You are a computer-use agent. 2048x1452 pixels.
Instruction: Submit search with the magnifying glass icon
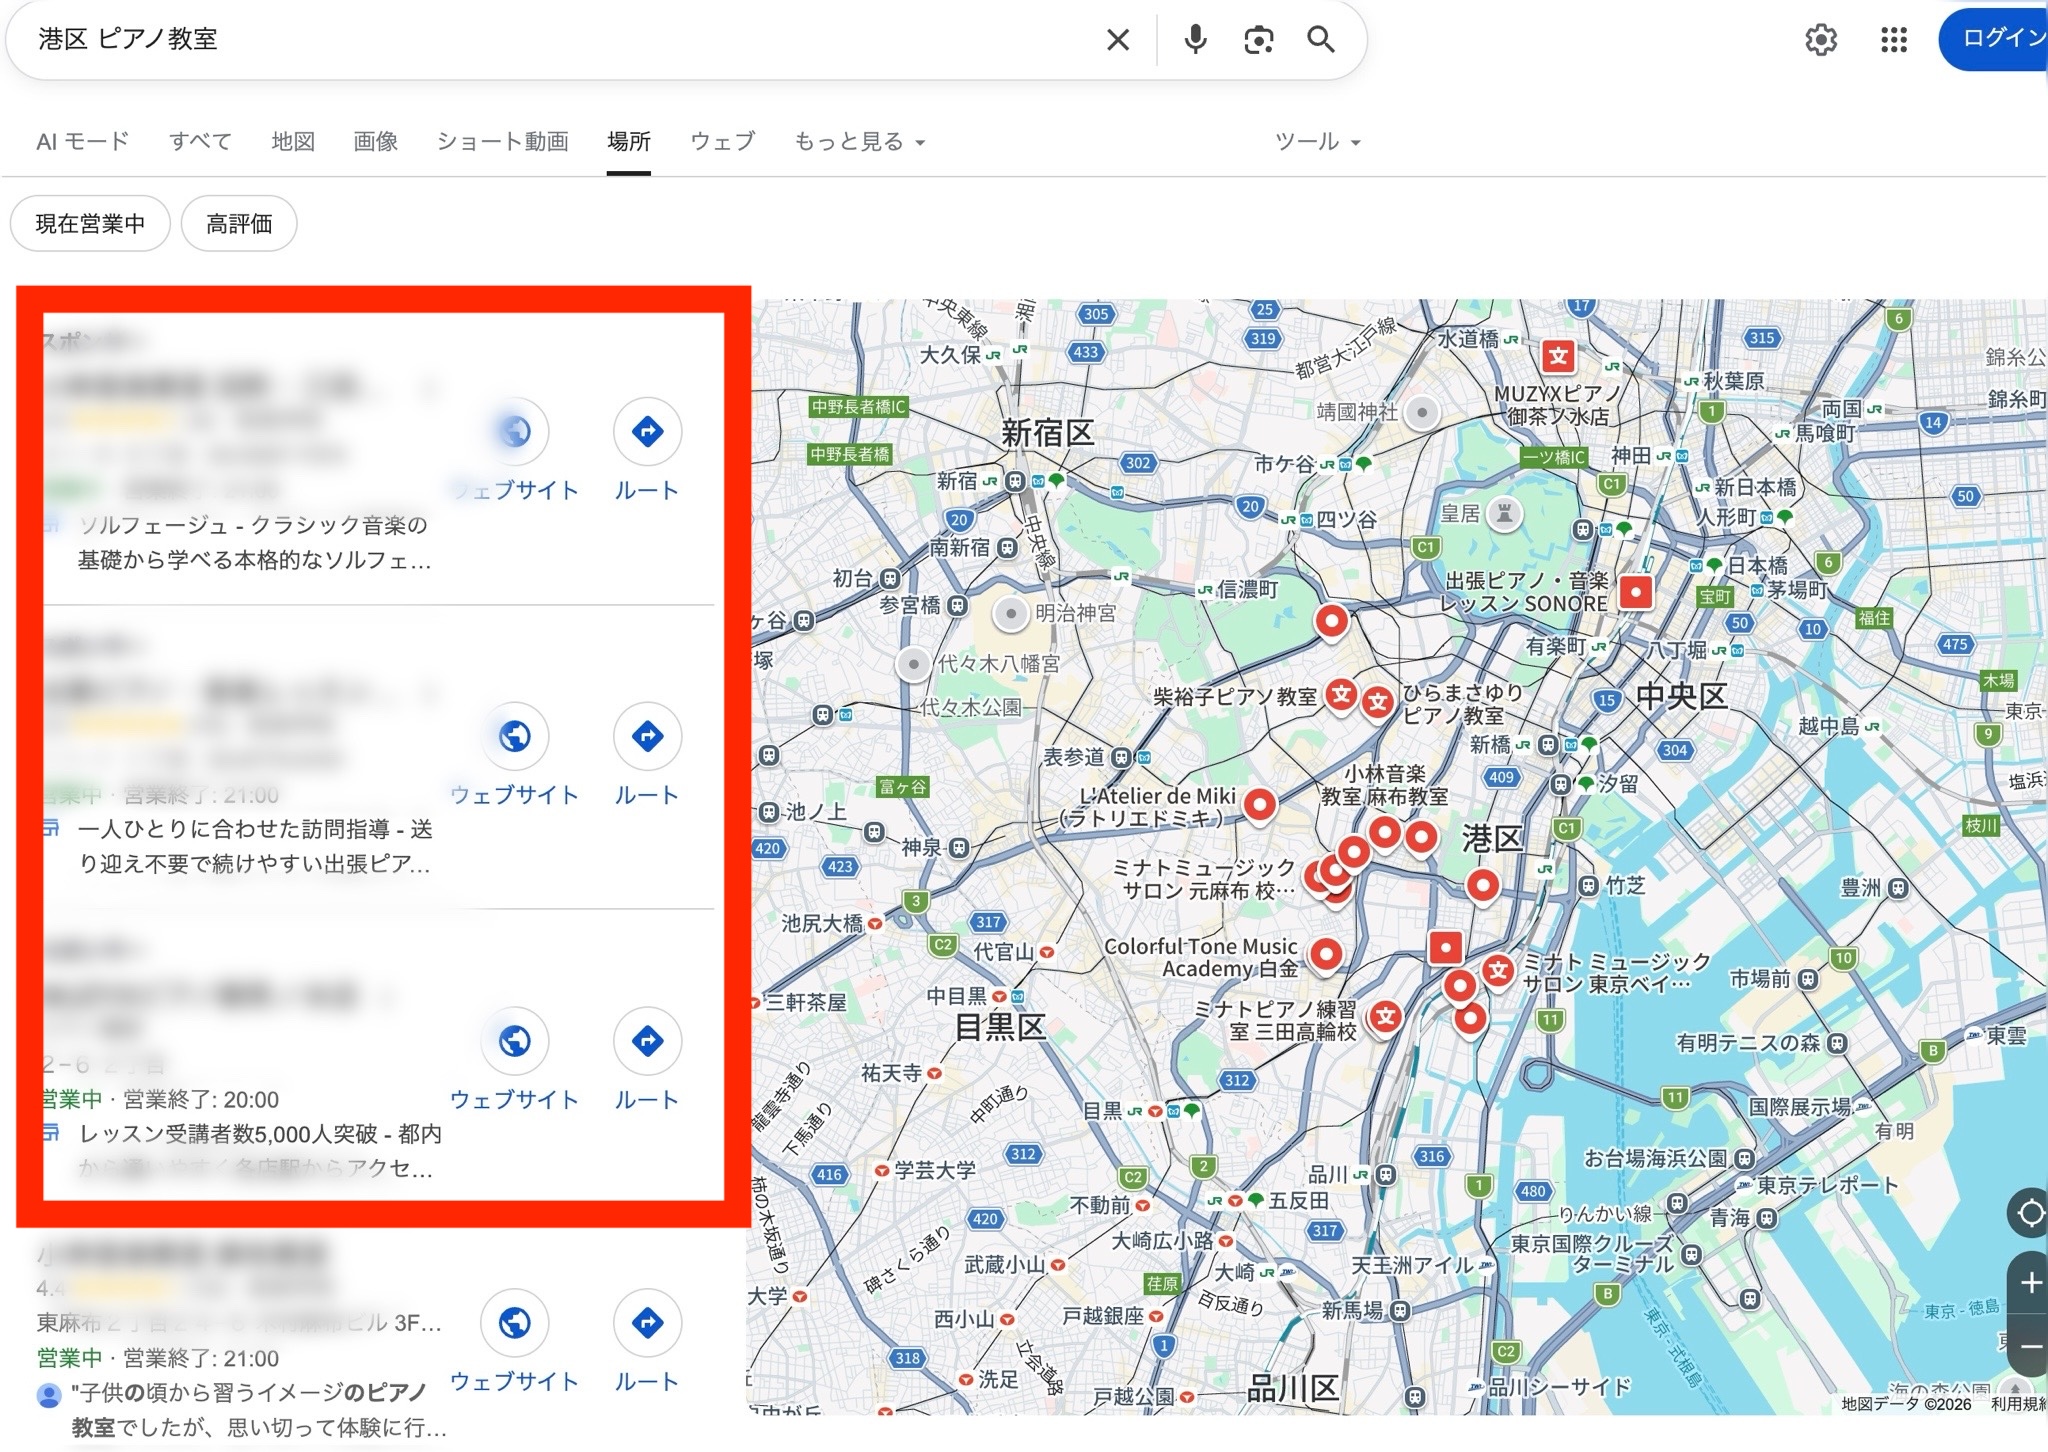pyautogui.click(x=1321, y=40)
